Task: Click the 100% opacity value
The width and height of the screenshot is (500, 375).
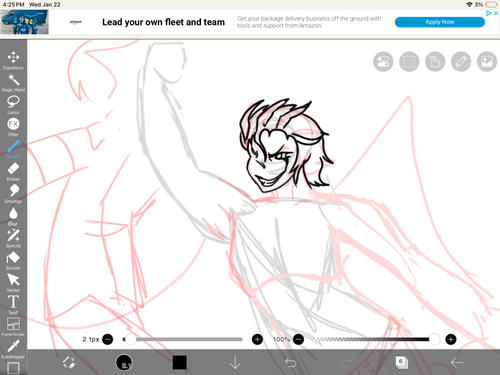Action: click(x=282, y=339)
